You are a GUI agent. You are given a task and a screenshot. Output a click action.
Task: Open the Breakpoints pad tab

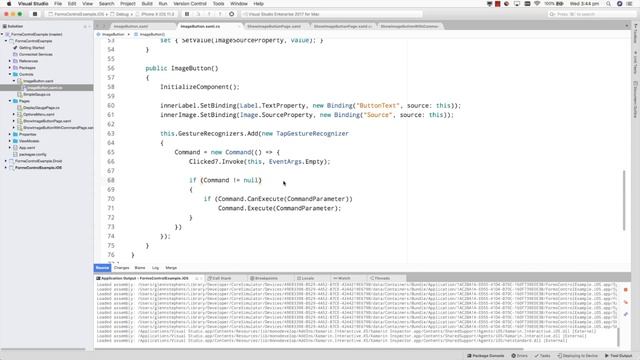(x=265, y=278)
